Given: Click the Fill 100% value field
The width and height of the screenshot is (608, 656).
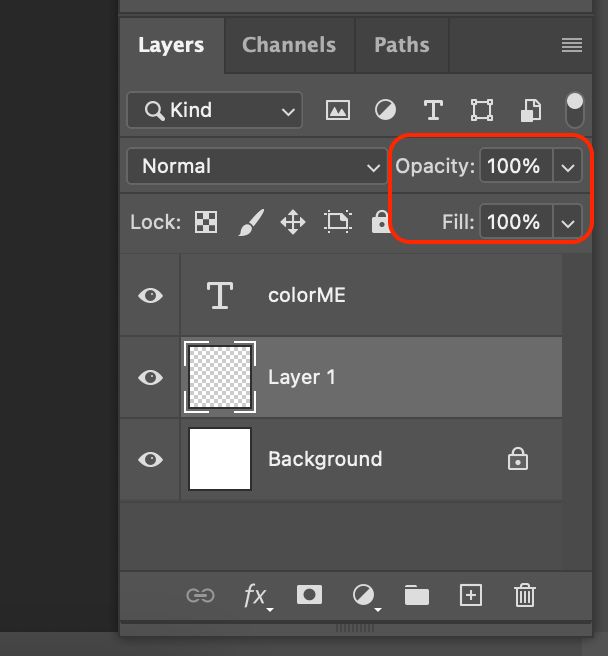Looking at the screenshot, I should [516, 222].
